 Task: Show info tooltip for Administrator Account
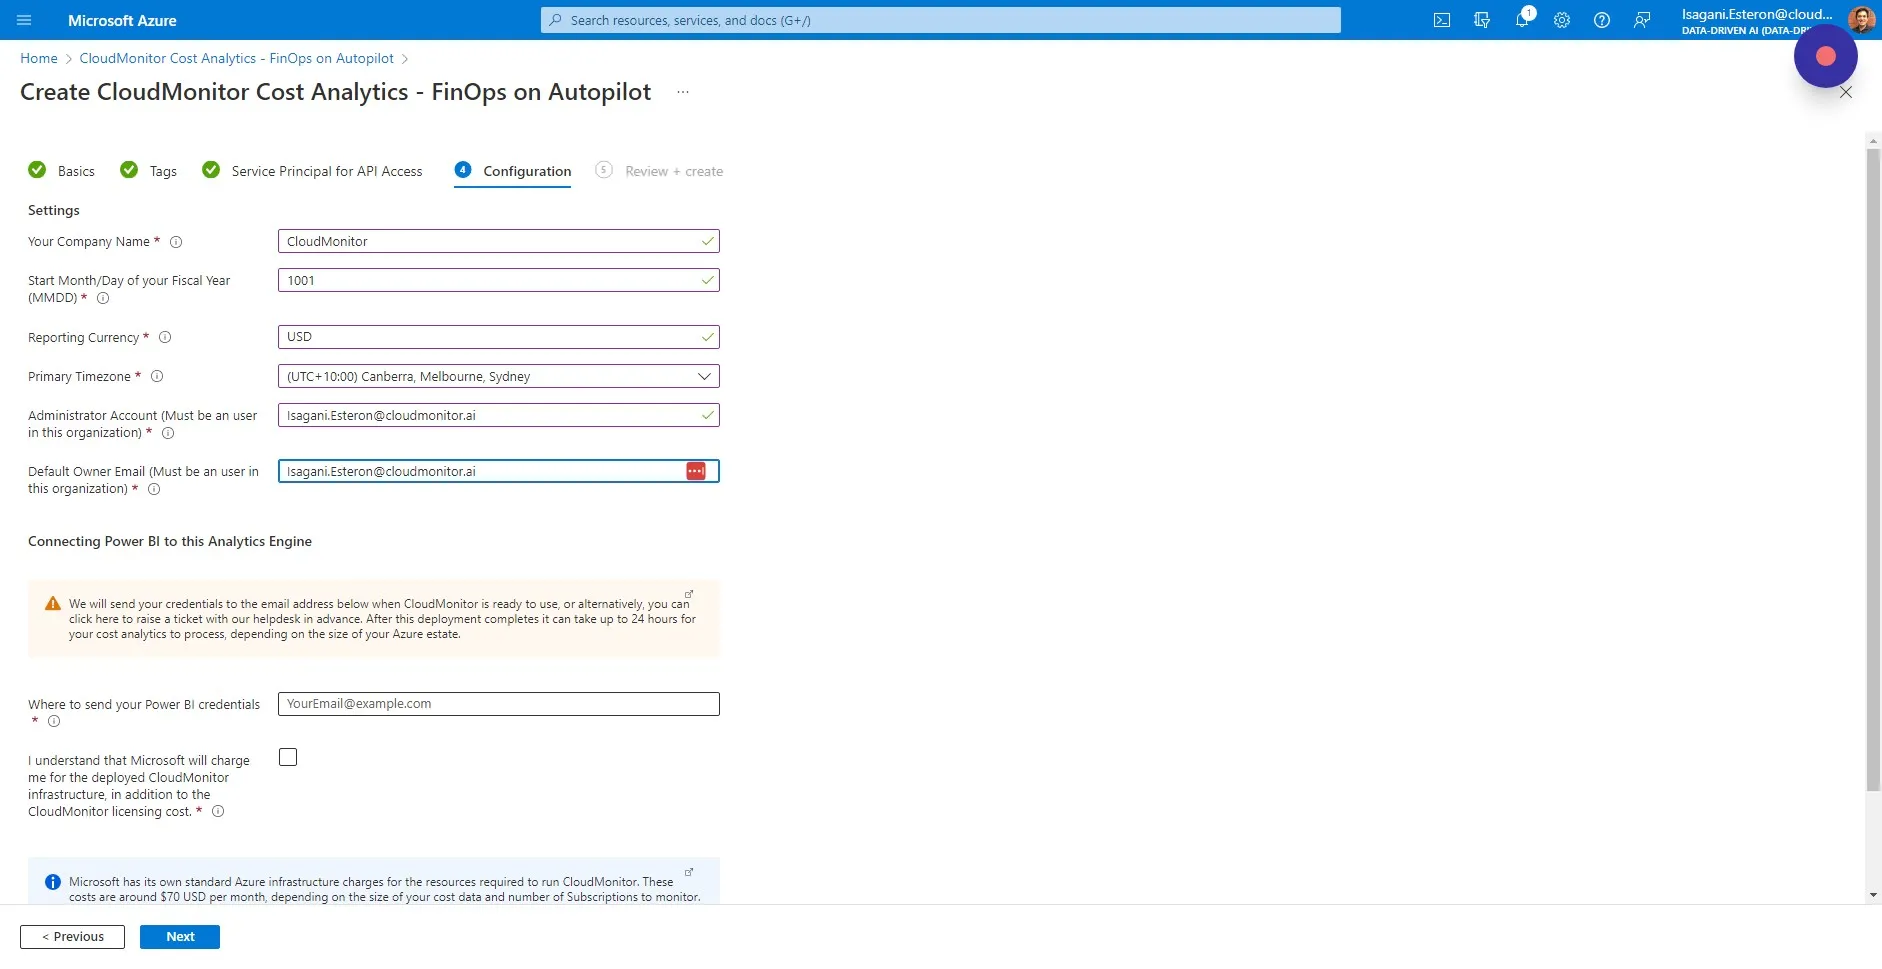pos(168,434)
